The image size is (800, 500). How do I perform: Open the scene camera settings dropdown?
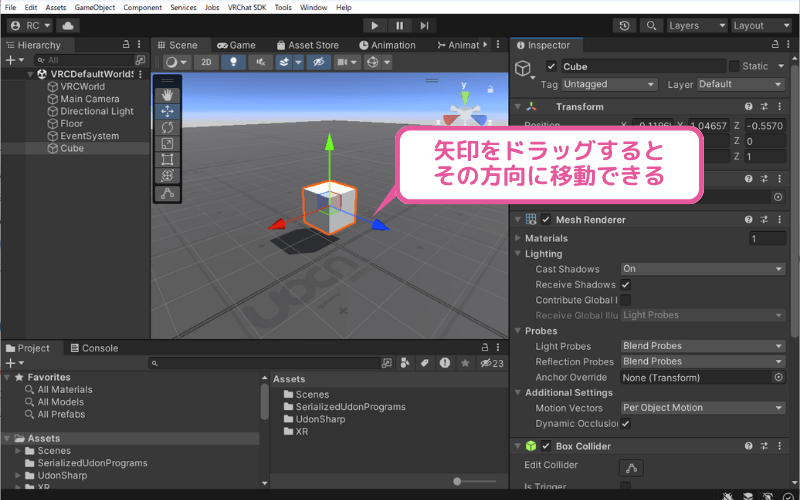click(x=347, y=62)
